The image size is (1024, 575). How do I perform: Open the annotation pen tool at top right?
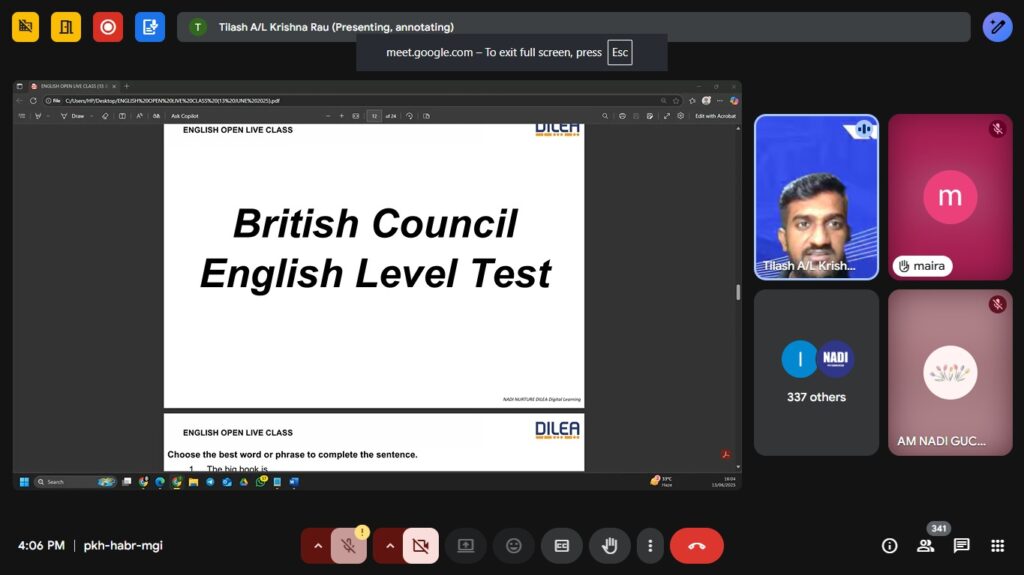click(x=997, y=27)
